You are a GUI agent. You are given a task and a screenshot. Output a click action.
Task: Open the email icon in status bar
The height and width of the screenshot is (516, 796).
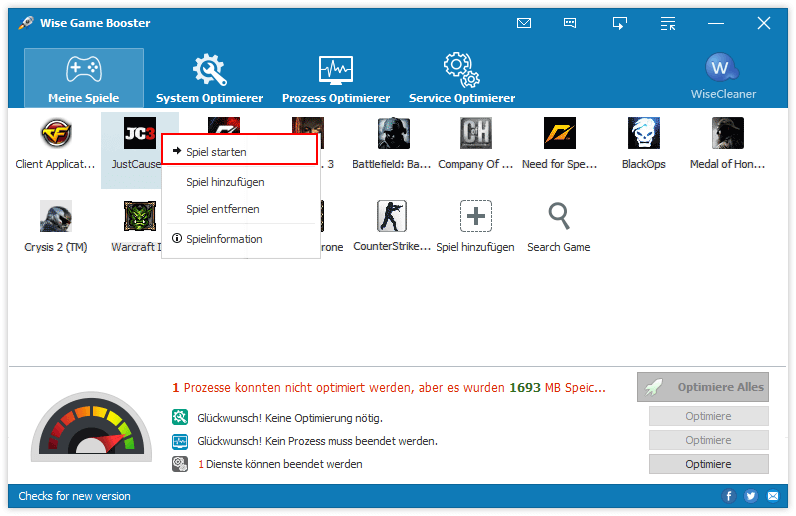[x=773, y=496]
